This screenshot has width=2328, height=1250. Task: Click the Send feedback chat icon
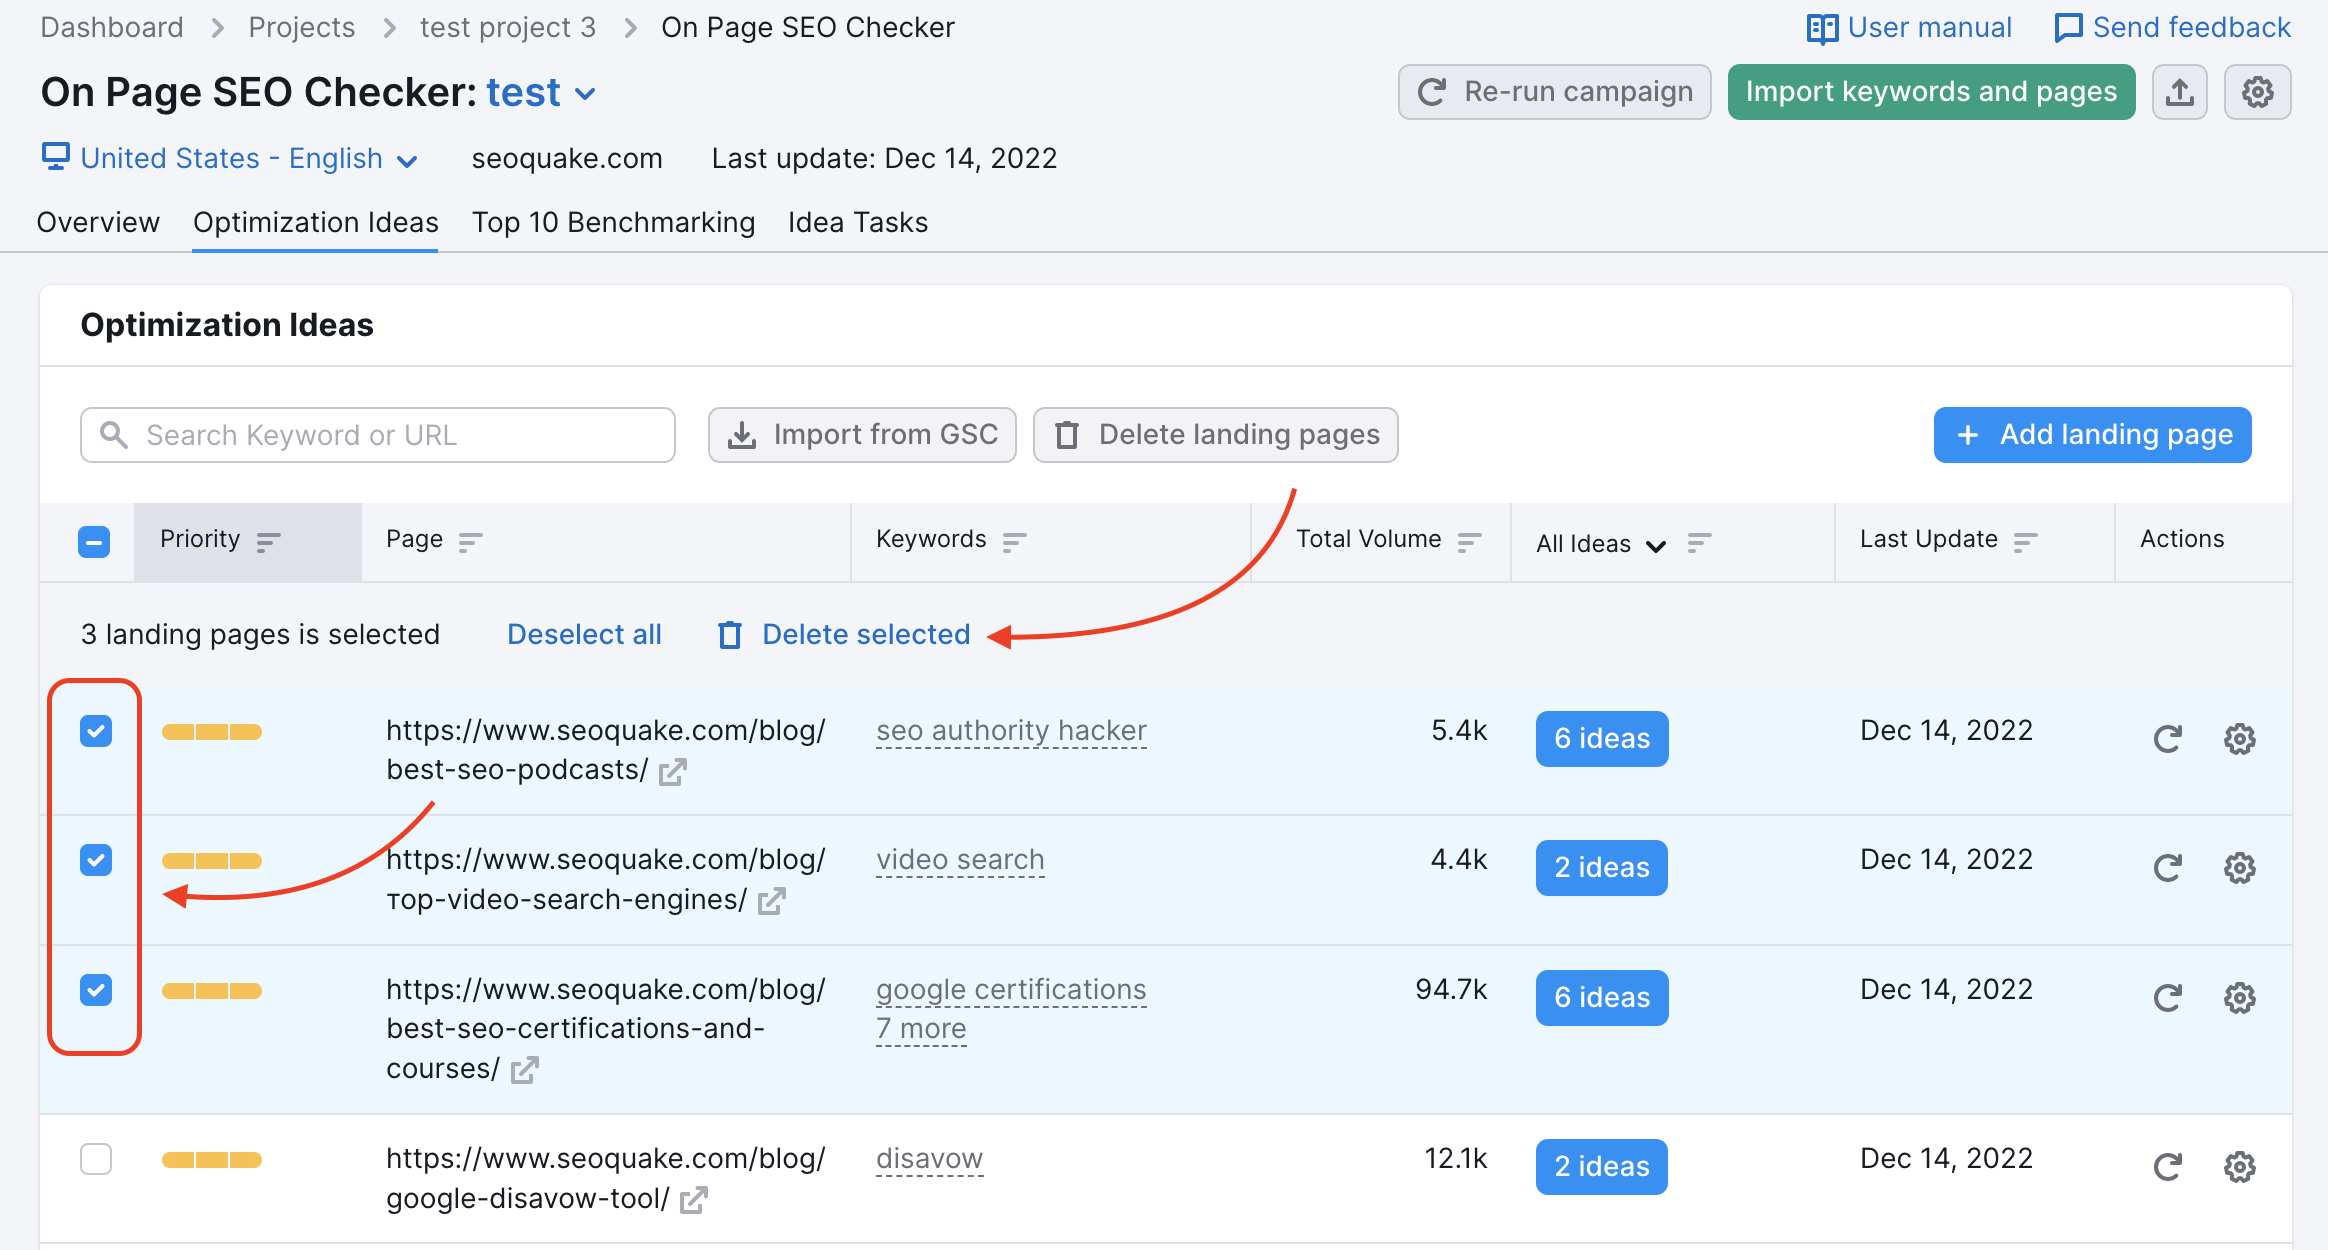tap(2067, 28)
